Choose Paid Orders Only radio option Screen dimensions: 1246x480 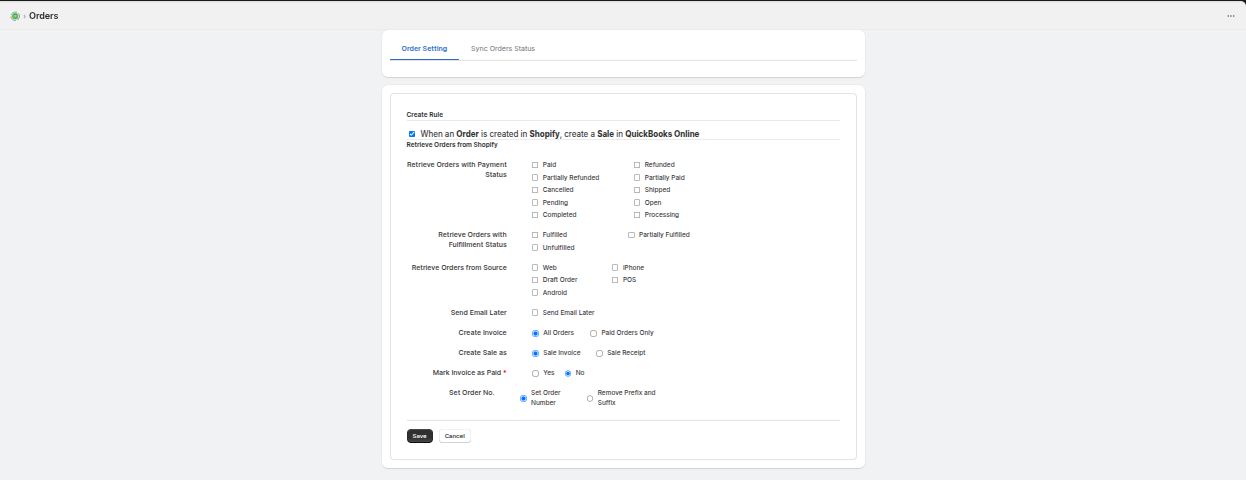[594, 332]
